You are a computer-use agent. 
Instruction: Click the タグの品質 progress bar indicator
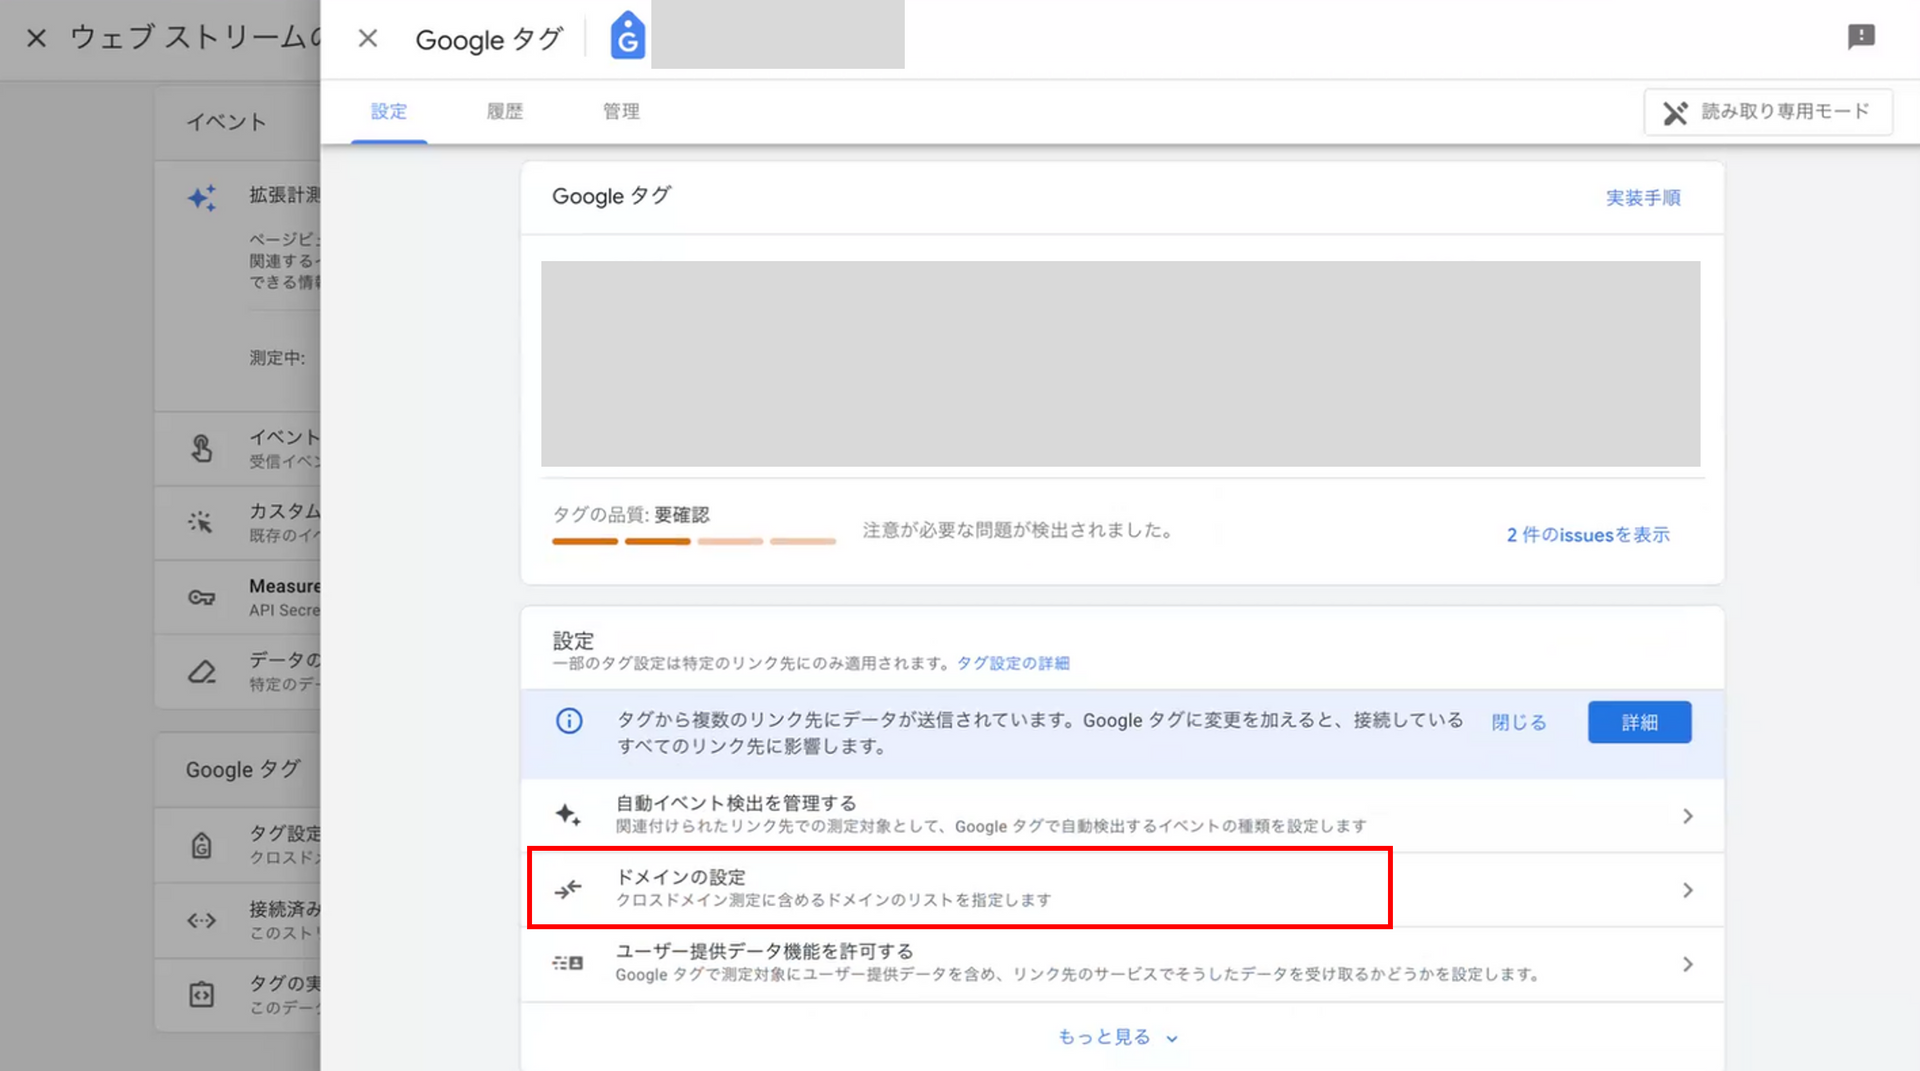[693, 541]
